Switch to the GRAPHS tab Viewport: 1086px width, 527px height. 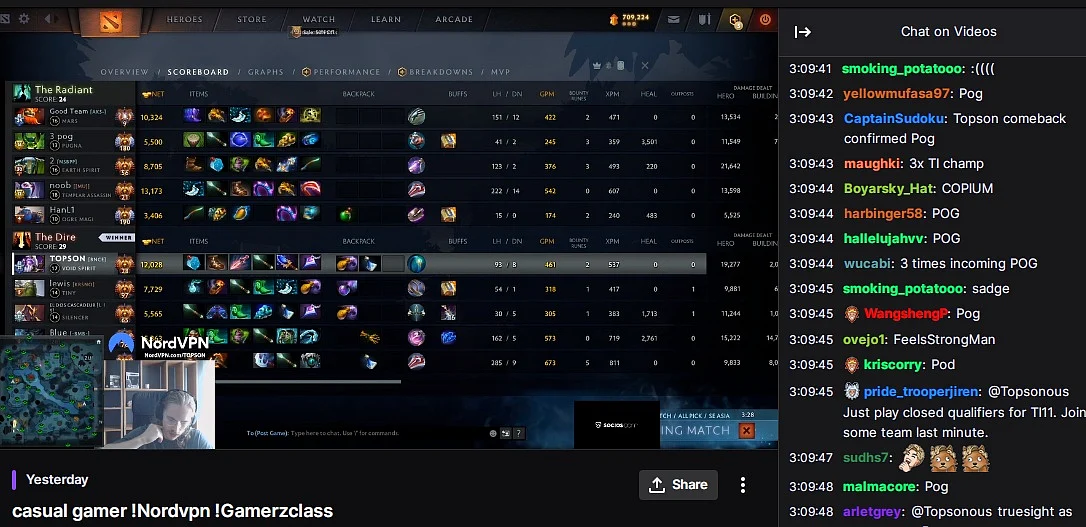point(266,72)
